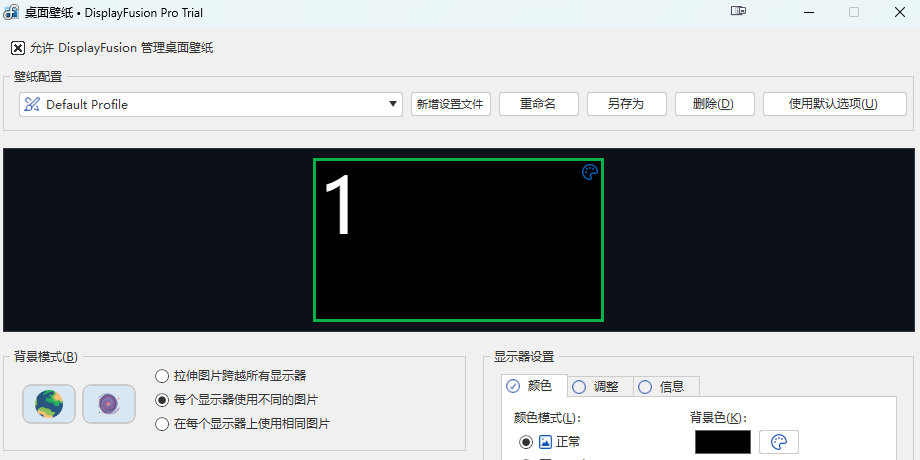Click the 使用默认选项(U) button

point(834,104)
